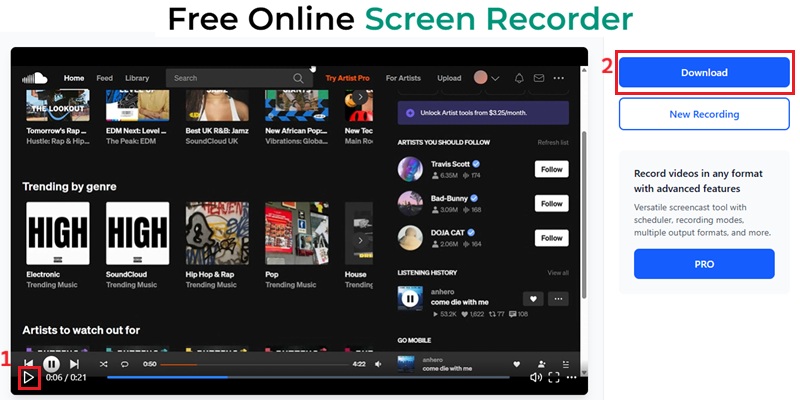Open Electronic trending music cover
This screenshot has width=800, height=400.
click(58, 233)
